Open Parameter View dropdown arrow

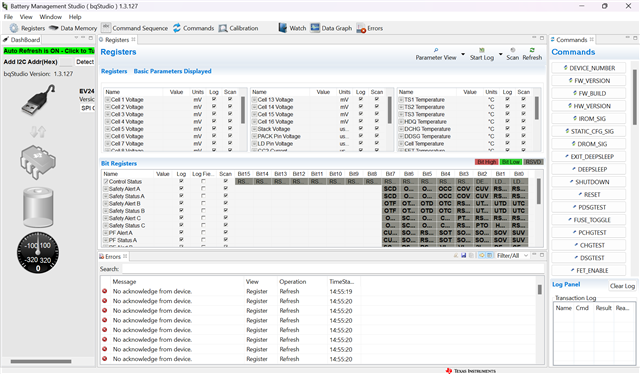click(x=463, y=54)
